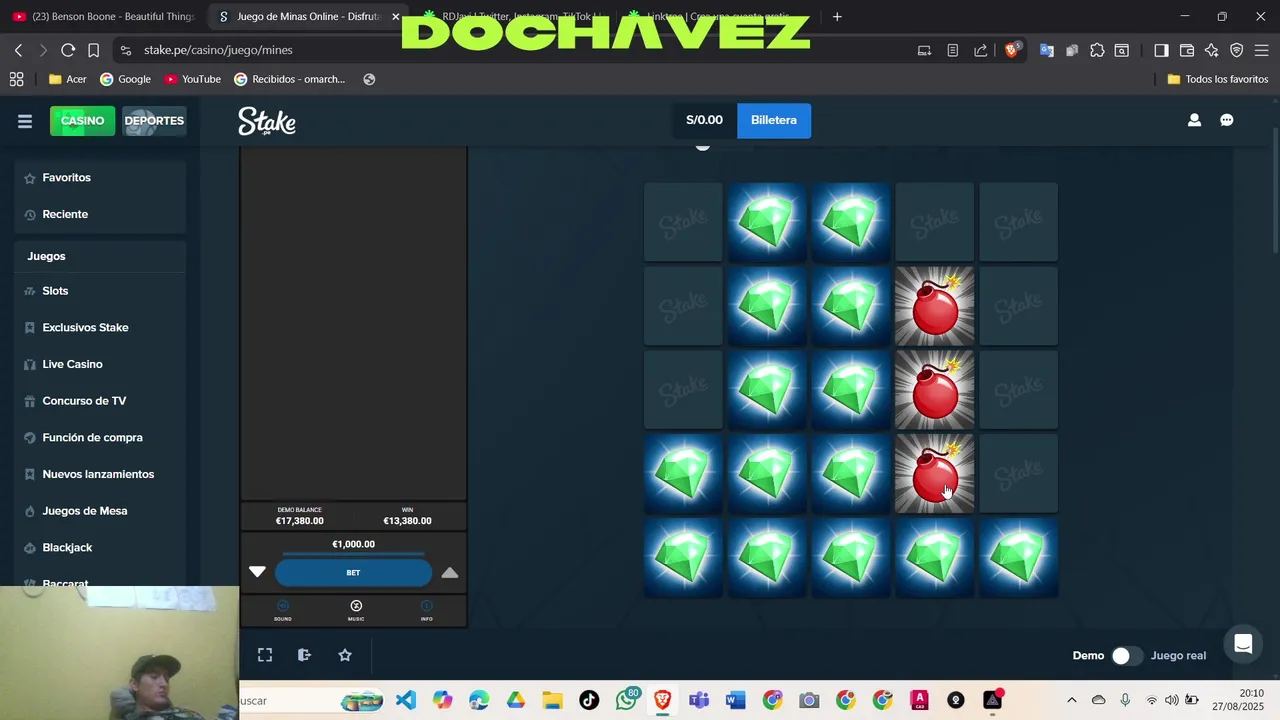Click the blue BET button
1280x720 pixels.
point(353,572)
